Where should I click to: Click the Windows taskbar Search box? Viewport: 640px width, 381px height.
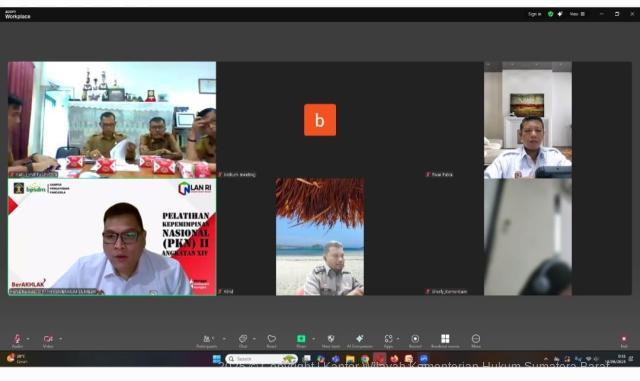[261, 359]
